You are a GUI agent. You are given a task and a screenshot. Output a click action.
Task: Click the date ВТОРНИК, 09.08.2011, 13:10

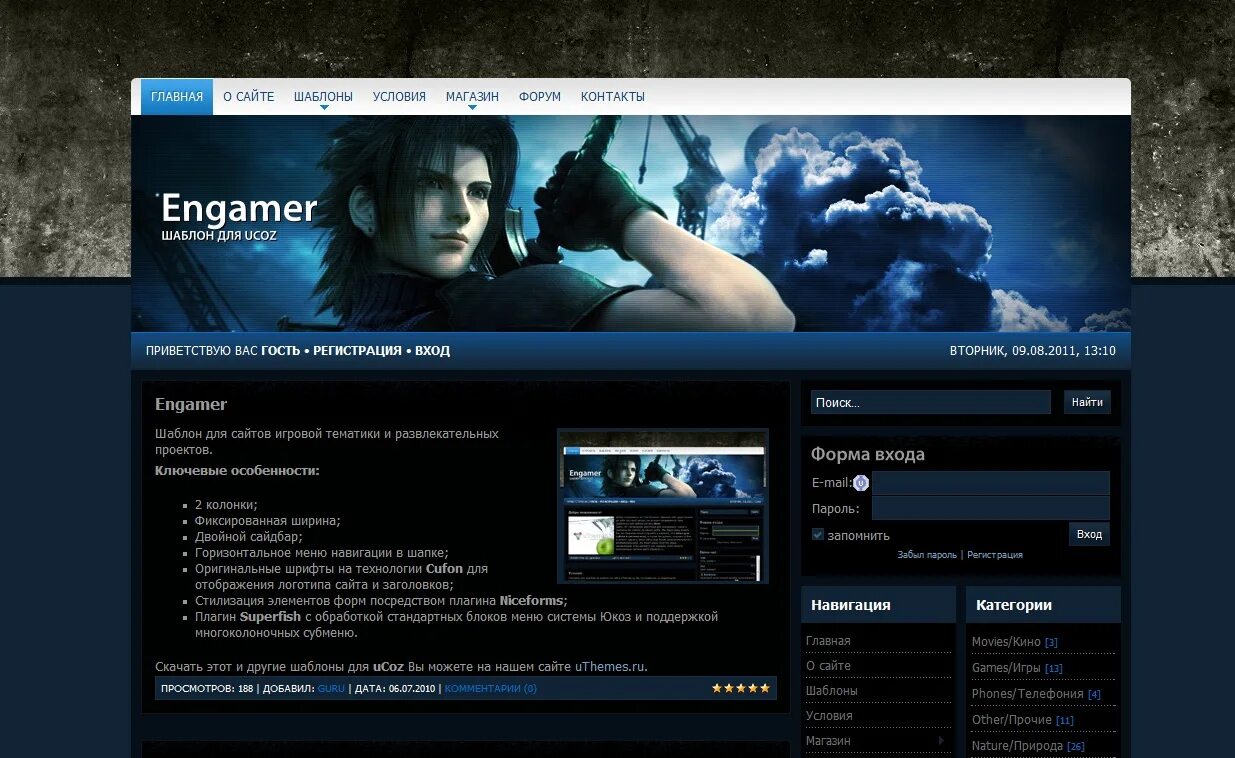point(1032,351)
